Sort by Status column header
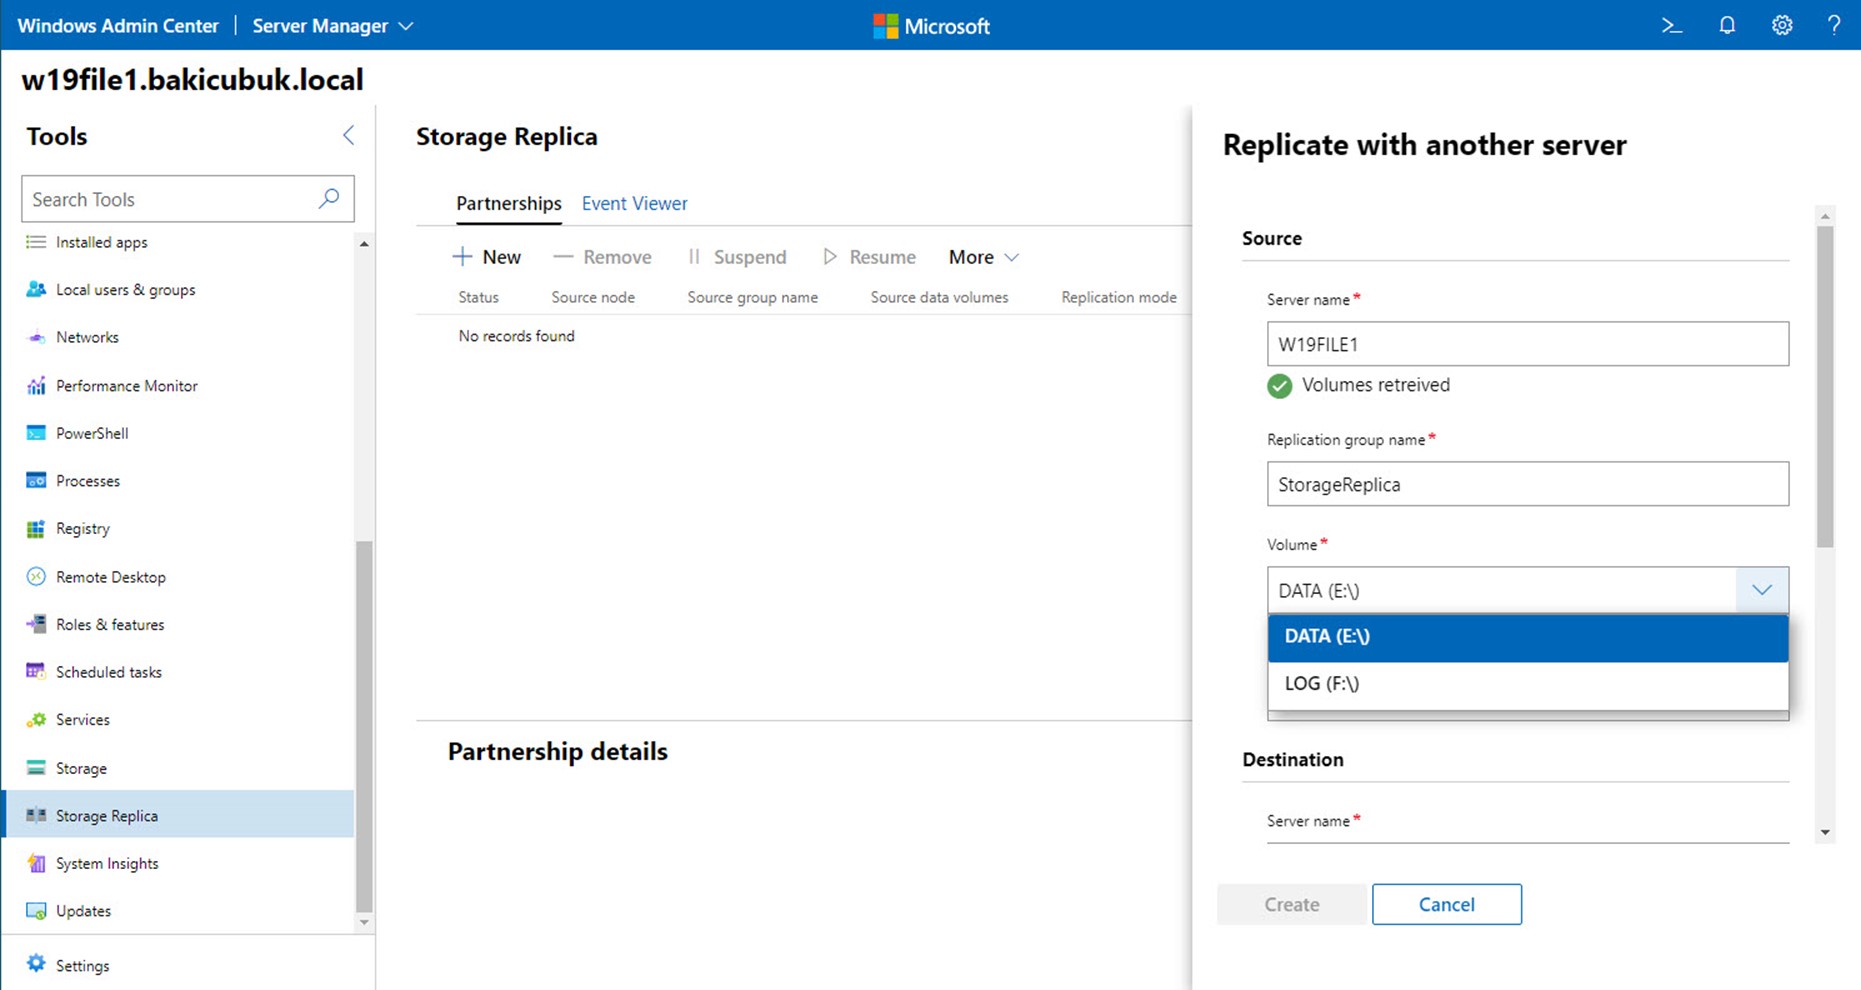This screenshot has height=990, width=1861. 478,297
